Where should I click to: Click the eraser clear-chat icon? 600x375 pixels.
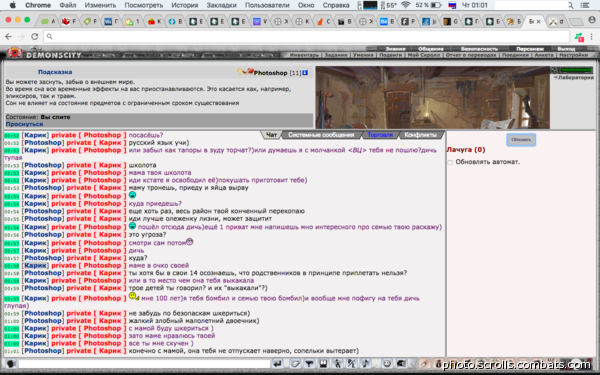pos(295,364)
